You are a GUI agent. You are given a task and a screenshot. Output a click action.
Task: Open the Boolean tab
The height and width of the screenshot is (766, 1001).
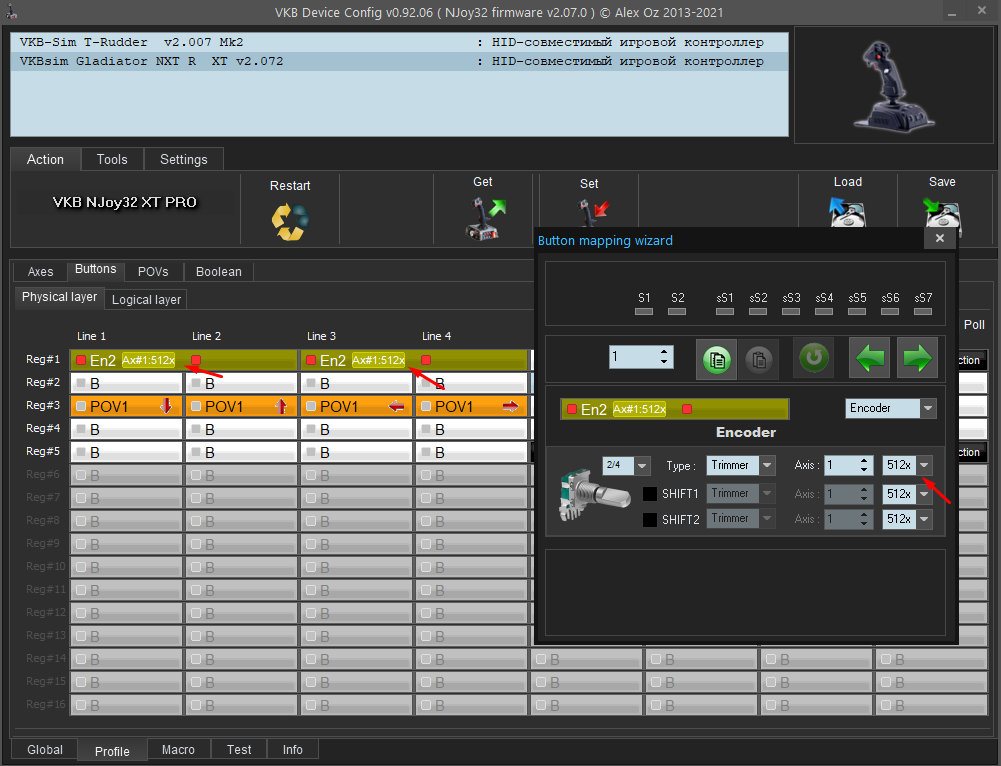click(x=218, y=271)
